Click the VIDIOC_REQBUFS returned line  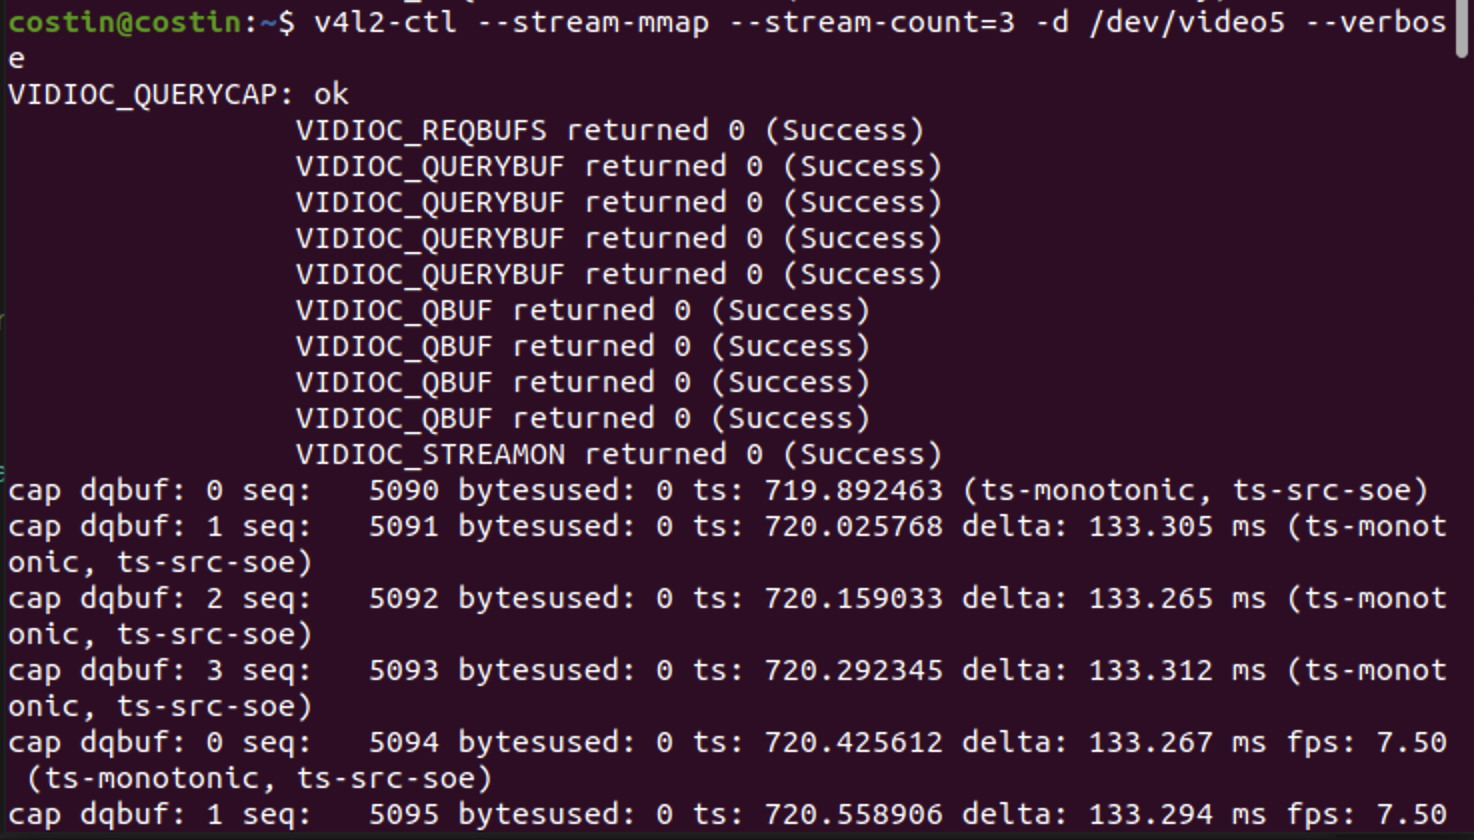point(610,130)
